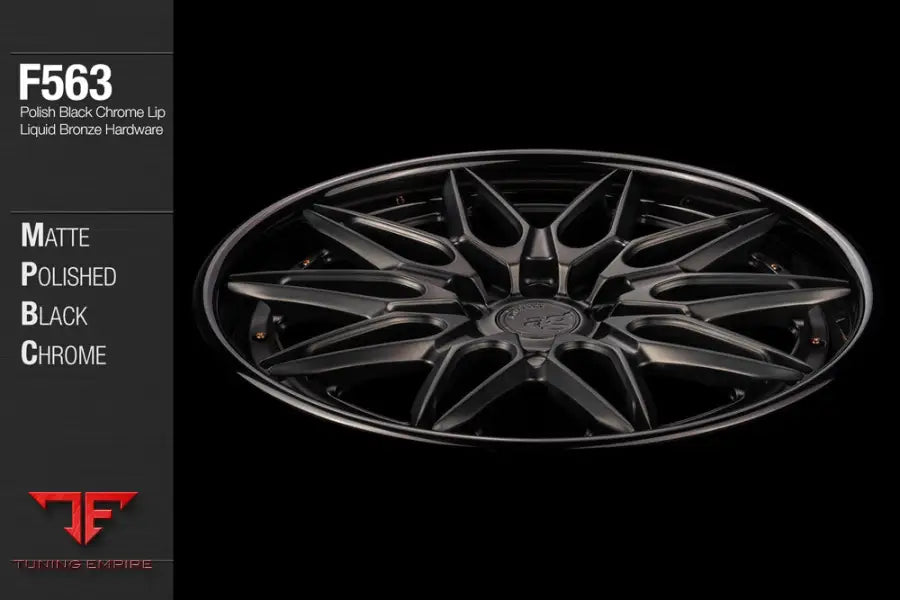This screenshot has width=900, height=600.
Task: Click the large letter M in Matte
Action: pyautogui.click(x=31, y=236)
